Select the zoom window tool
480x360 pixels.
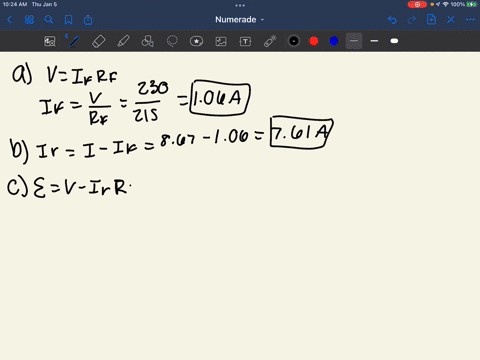click(x=50, y=41)
